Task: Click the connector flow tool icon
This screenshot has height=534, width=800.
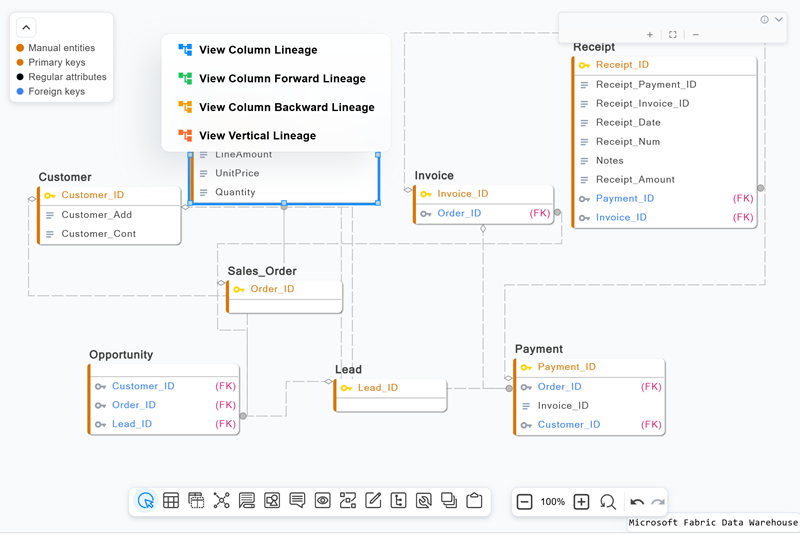Action: click(x=348, y=501)
